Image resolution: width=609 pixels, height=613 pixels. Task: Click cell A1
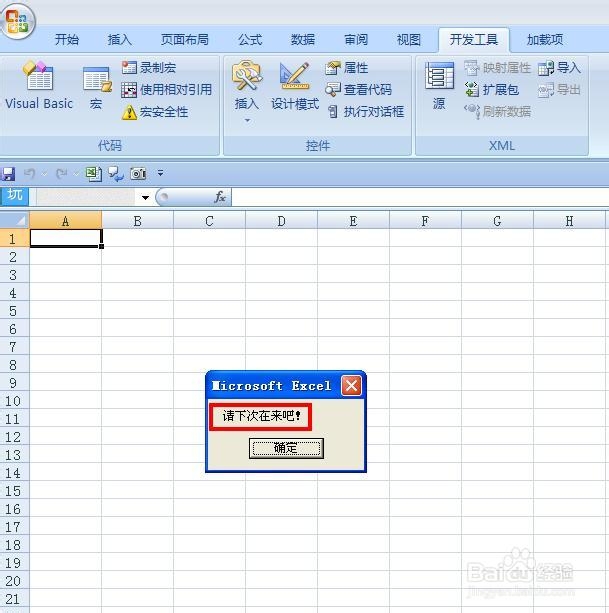(x=66, y=238)
